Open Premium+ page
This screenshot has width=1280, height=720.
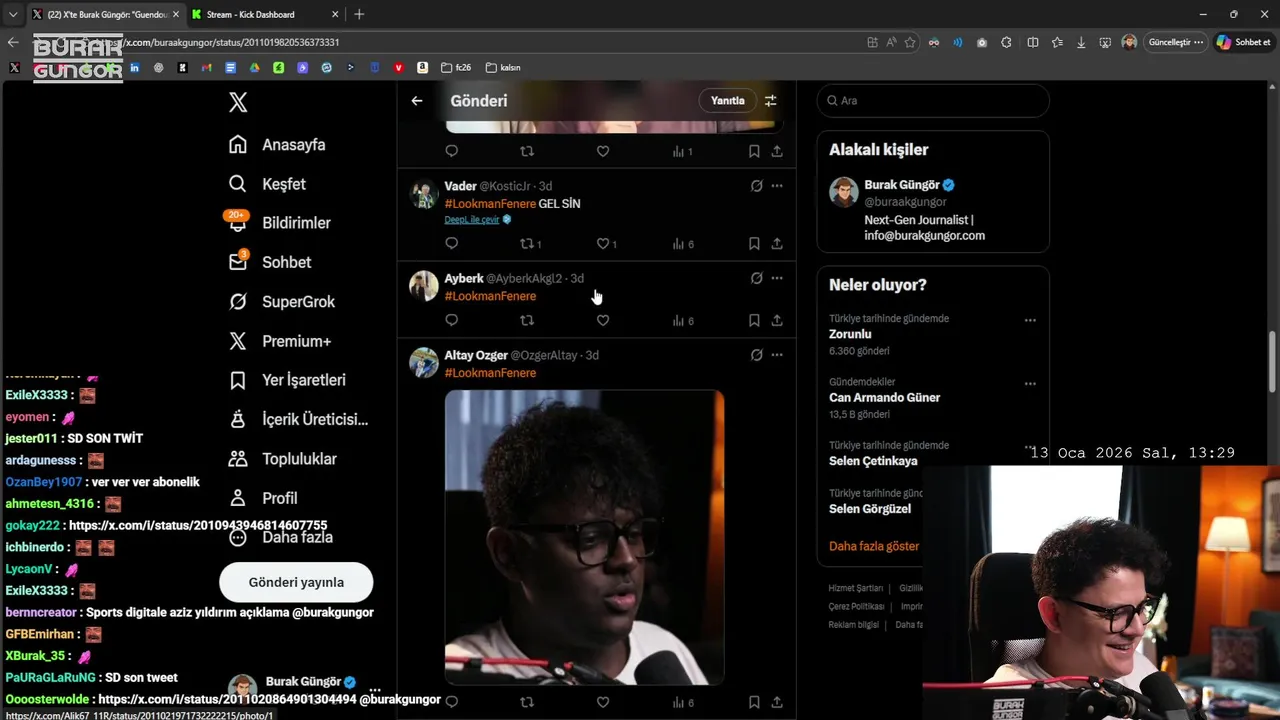click(x=280, y=341)
